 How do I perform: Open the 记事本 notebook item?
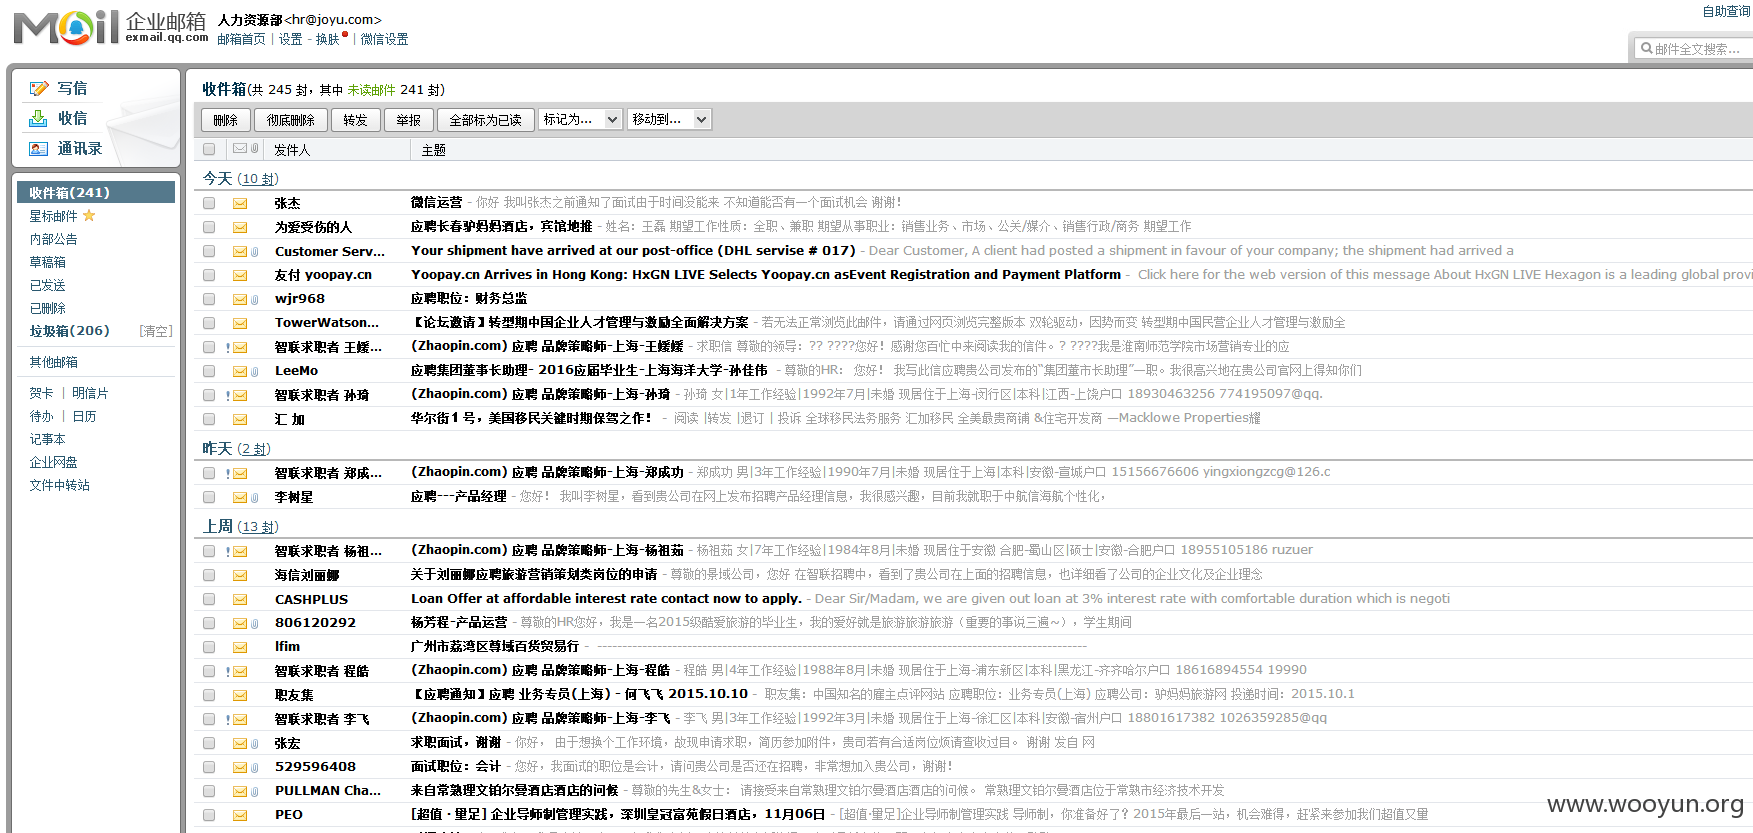[x=47, y=439]
